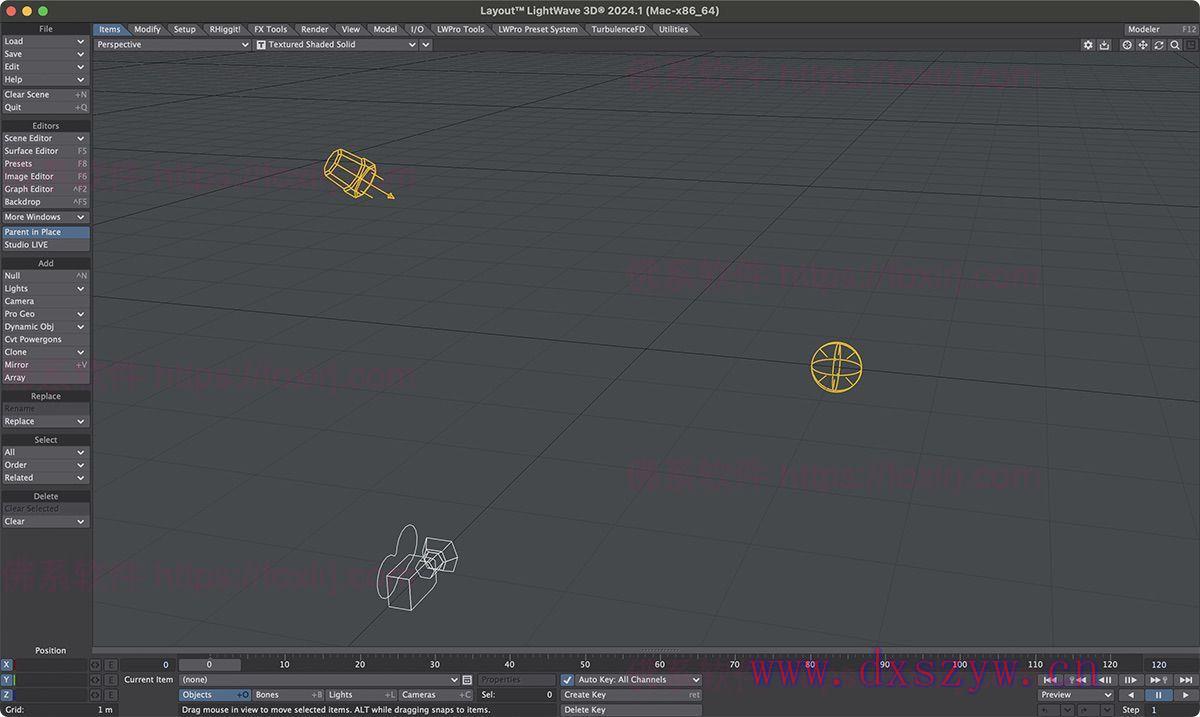
Task: Step back one frame
Action: pyautogui.click(x=1105, y=680)
